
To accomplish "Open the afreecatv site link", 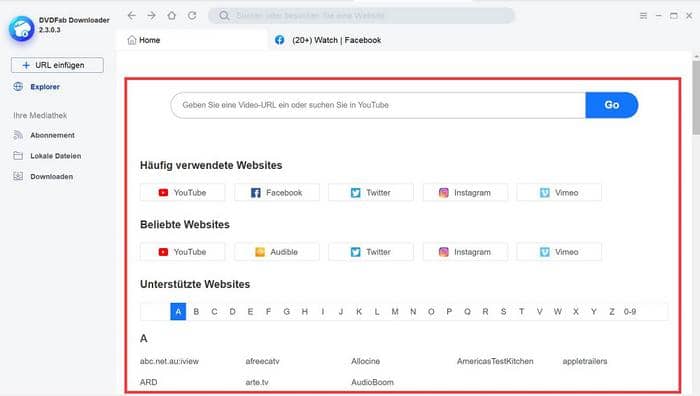I will click(x=262, y=361).
